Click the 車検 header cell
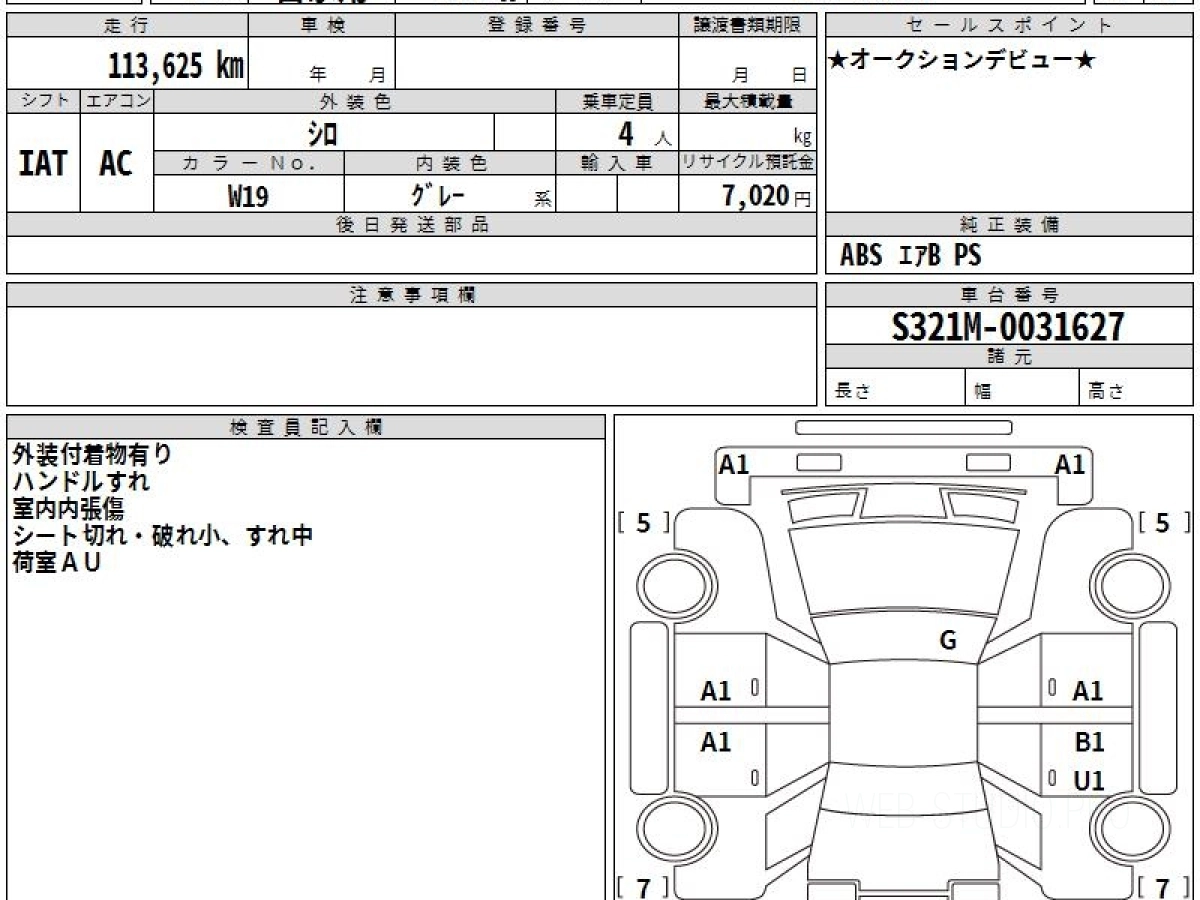Screen dimensions: 1200x900 pyautogui.click(x=322, y=26)
